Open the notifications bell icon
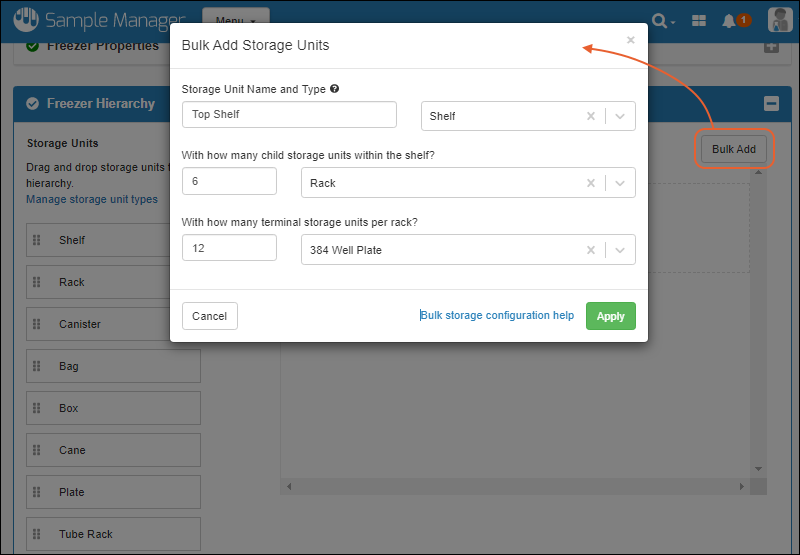The height and width of the screenshot is (555, 800). coord(732,20)
